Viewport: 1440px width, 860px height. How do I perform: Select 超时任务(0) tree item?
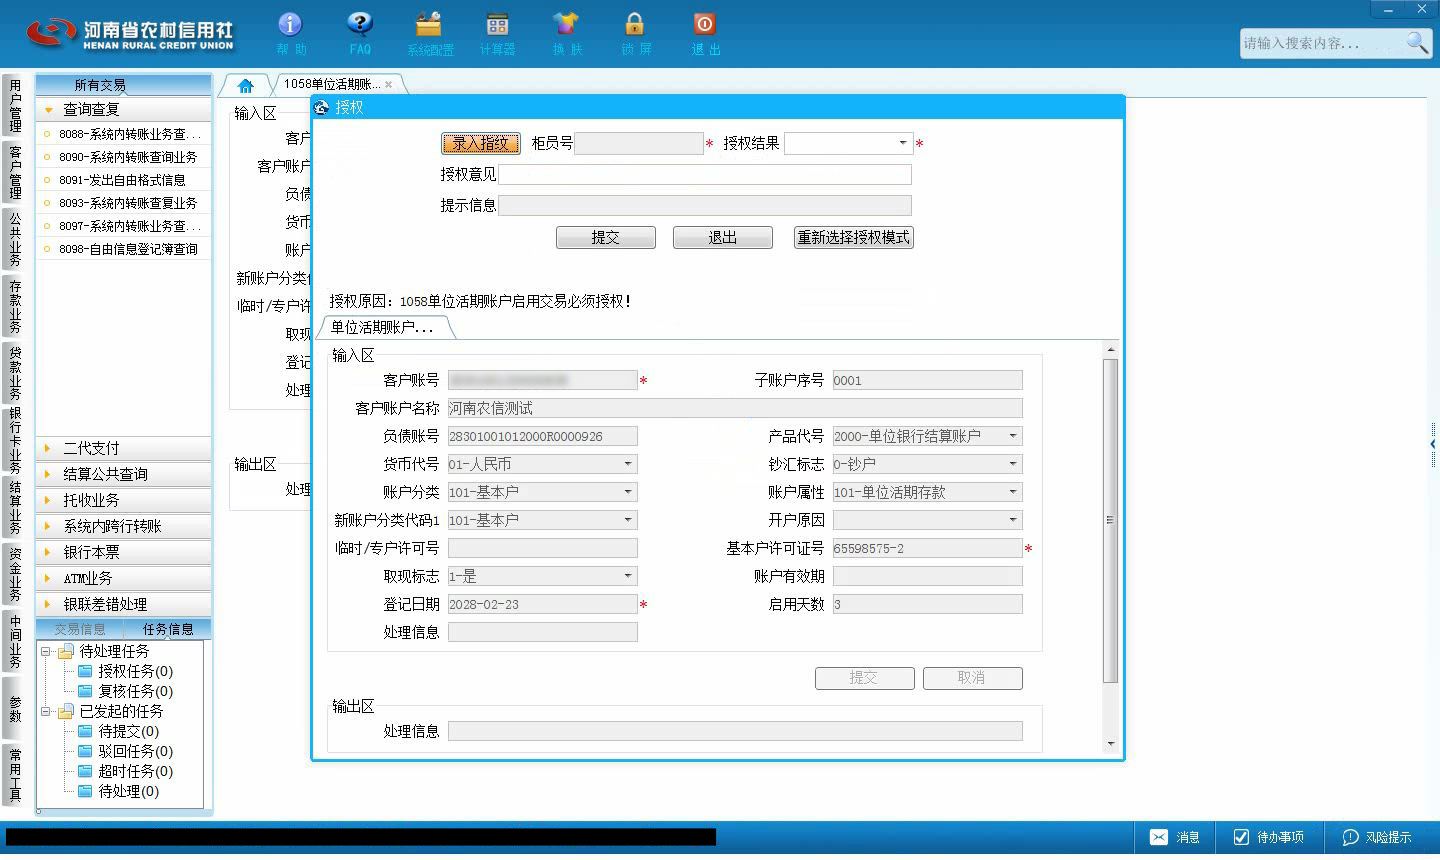135,771
